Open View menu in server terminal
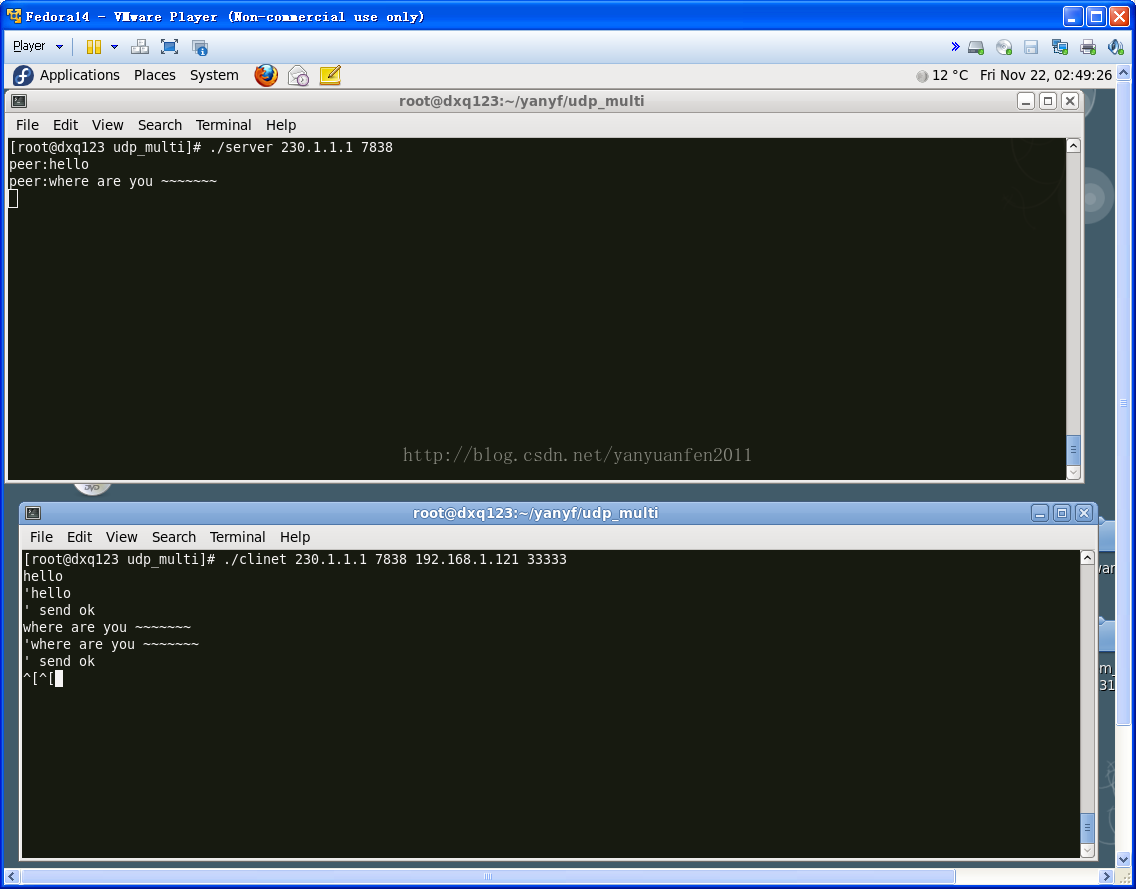This screenshot has height=889, width=1136. coord(107,125)
